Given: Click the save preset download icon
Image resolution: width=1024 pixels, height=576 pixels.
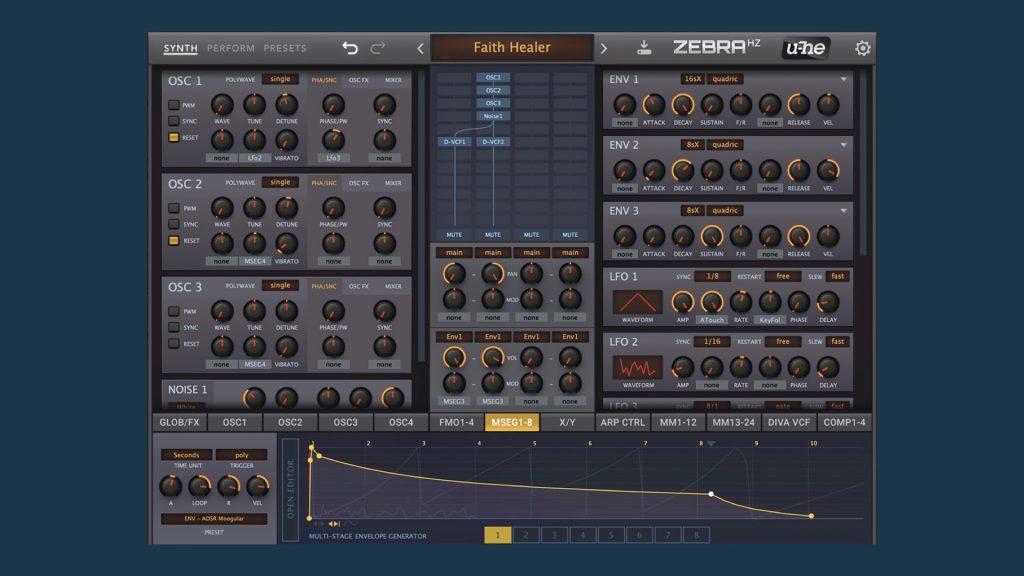Looking at the screenshot, I should pos(644,48).
